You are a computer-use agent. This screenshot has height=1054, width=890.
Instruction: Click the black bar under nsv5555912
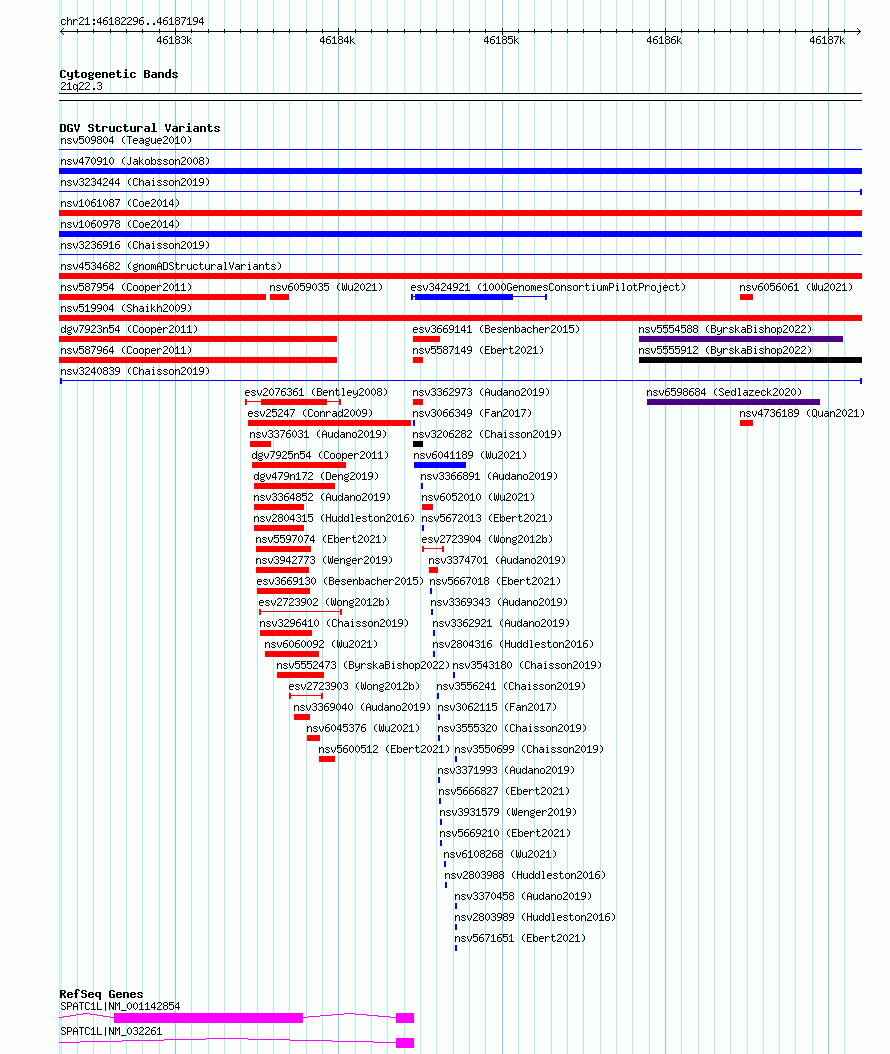pyautogui.click(x=750, y=360)
